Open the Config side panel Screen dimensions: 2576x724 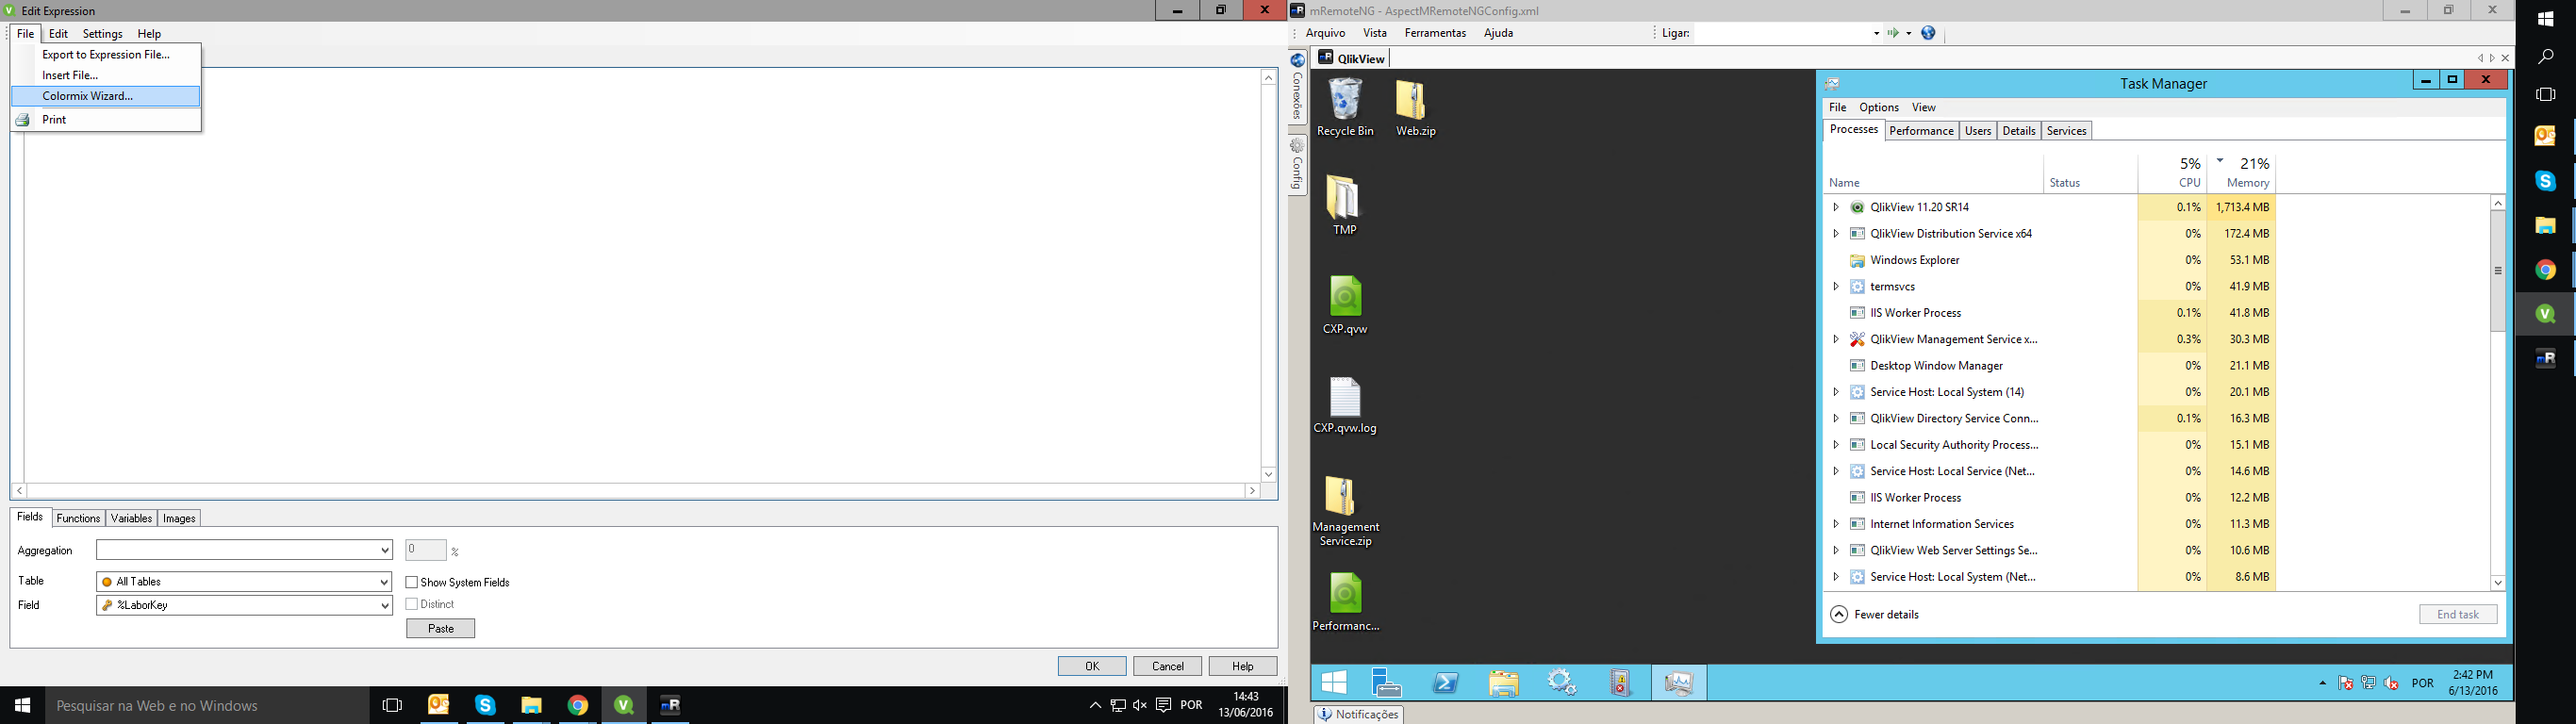click(1297, 166)
